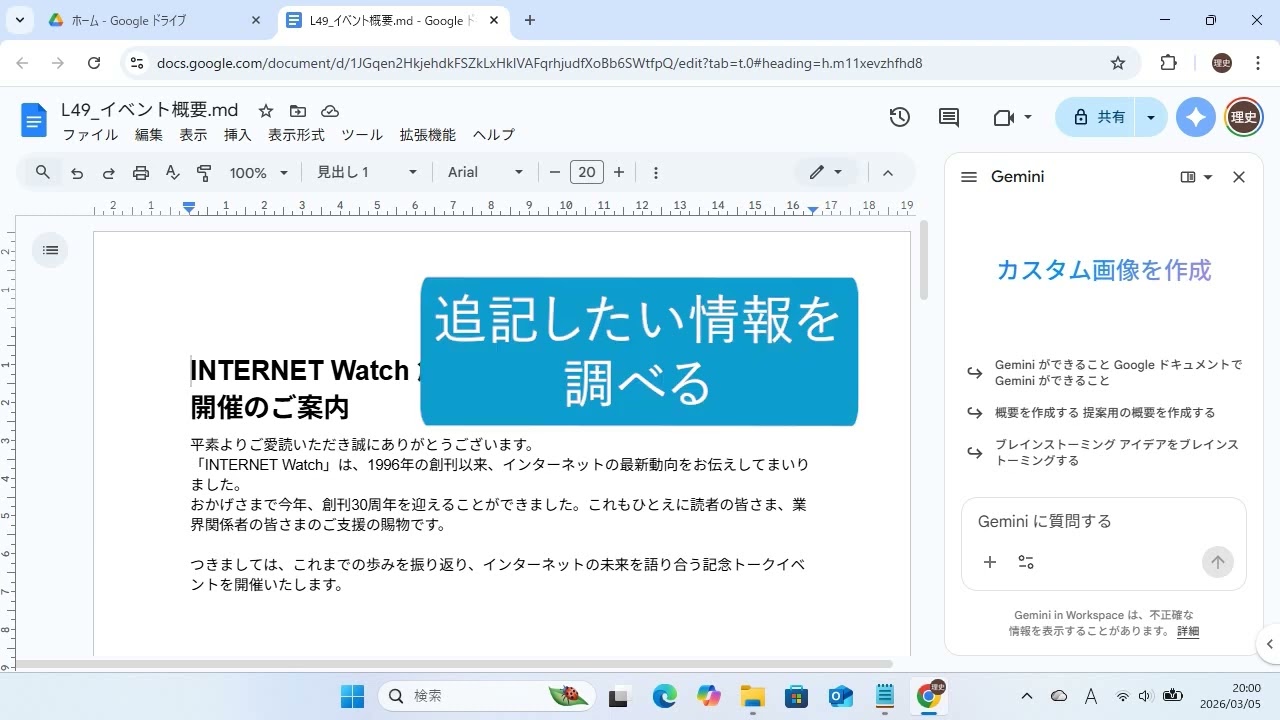1280x720 pixels.
Task: Open paragraph style 見出し 1 dropdown
Action: 367,172
